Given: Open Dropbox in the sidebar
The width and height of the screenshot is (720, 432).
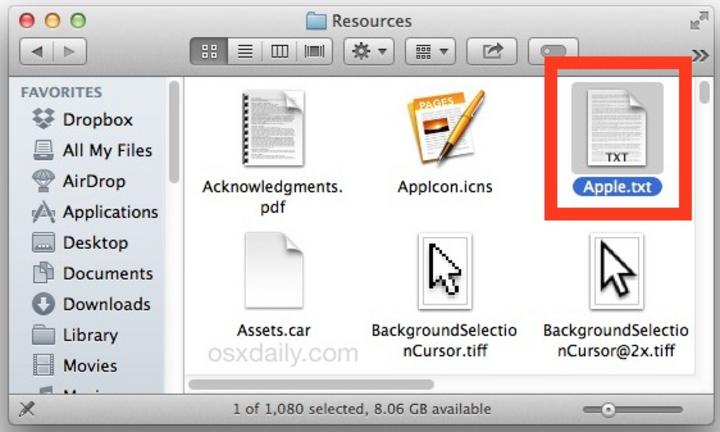Looking at the screenshot, I should click(x=97, y=119).
